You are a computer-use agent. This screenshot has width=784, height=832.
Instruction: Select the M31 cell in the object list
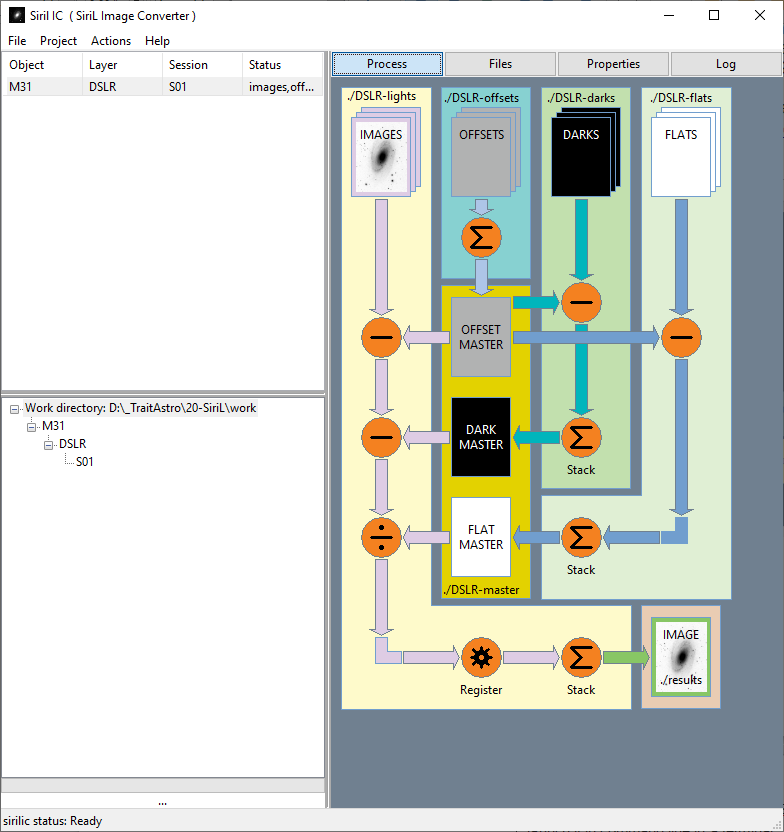(42, 86)
